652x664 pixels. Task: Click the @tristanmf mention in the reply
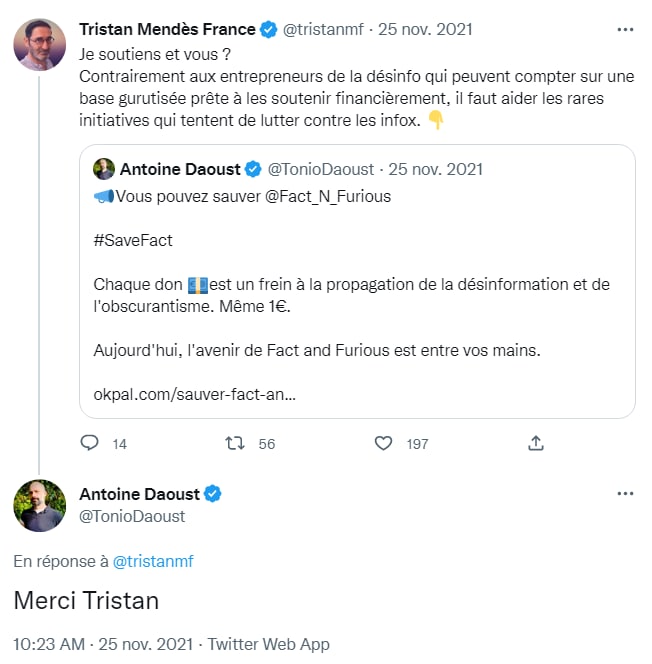point(153,561)
